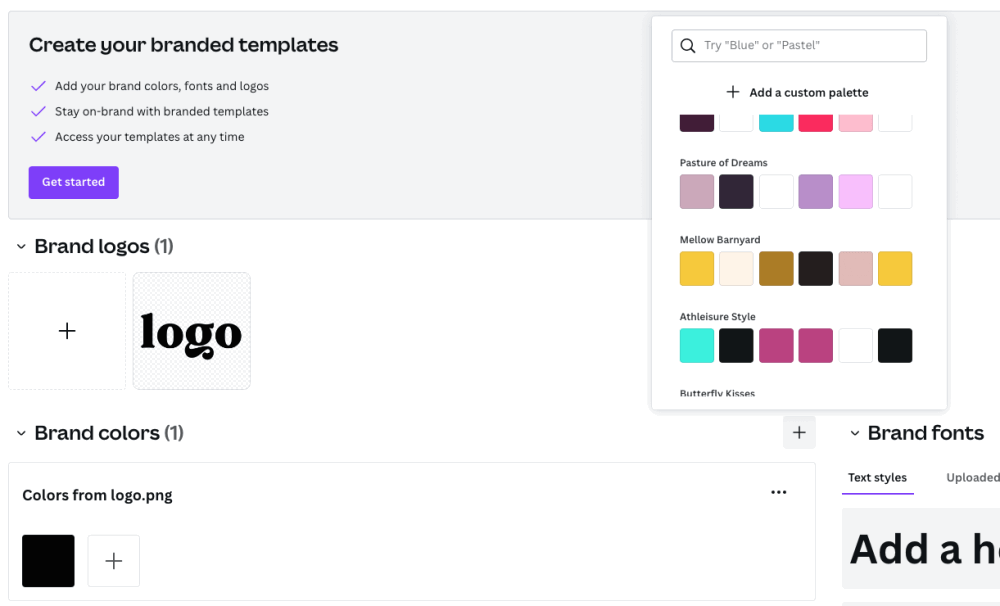Collapse the Brand logos section
The height and width of the screenshot is (606, 1000).
pyautogui.click(x=21, y=246)
